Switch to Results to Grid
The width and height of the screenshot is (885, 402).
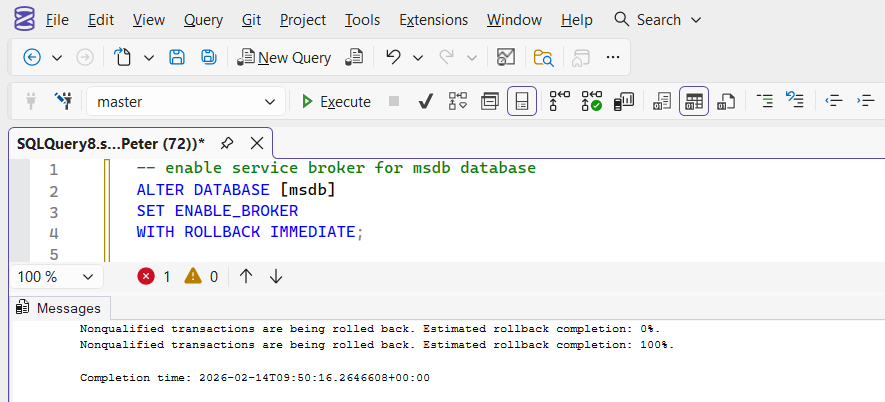(x=694, y=102)
